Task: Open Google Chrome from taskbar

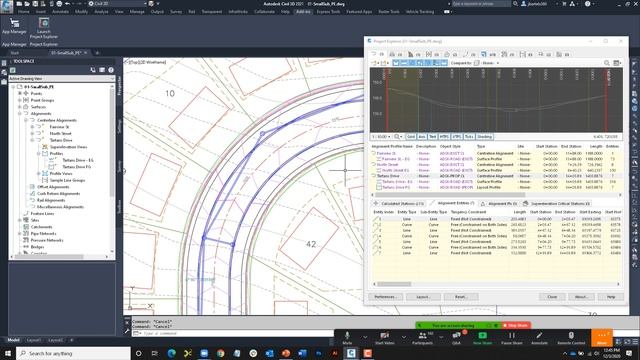Action: [220, 353]
